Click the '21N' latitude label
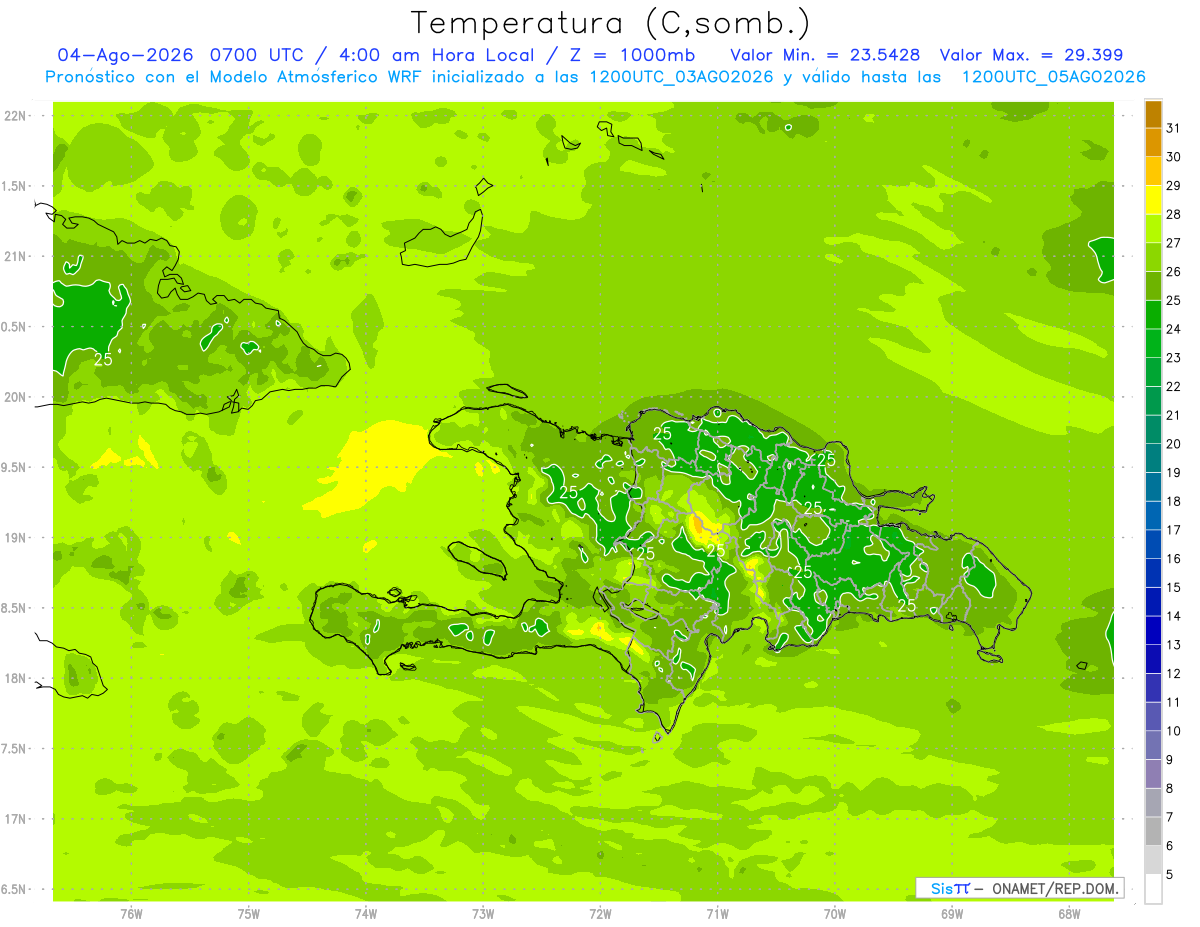This screenshot has height=927, width=1200. 15,256
